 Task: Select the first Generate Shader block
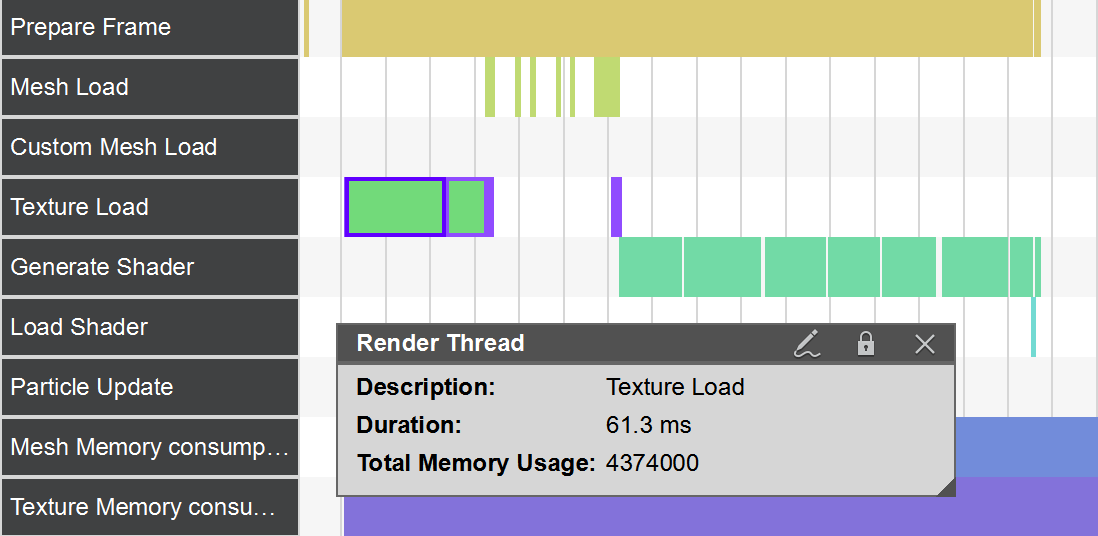click(650, 267)
